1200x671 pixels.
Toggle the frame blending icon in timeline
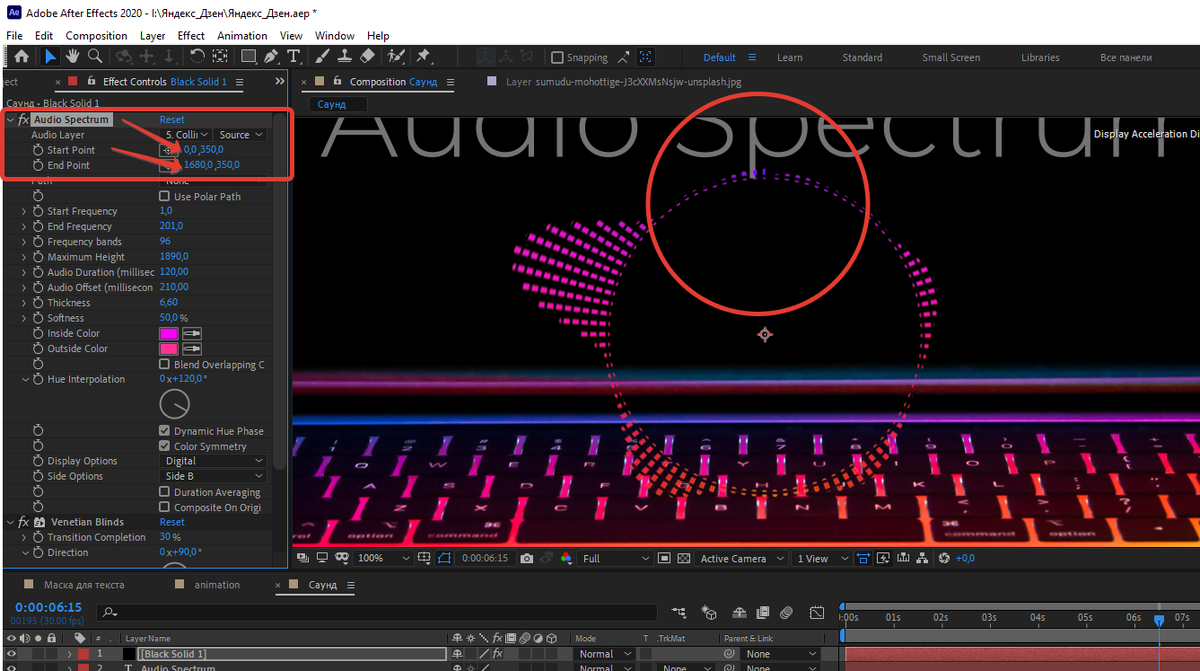click(763, 612)
